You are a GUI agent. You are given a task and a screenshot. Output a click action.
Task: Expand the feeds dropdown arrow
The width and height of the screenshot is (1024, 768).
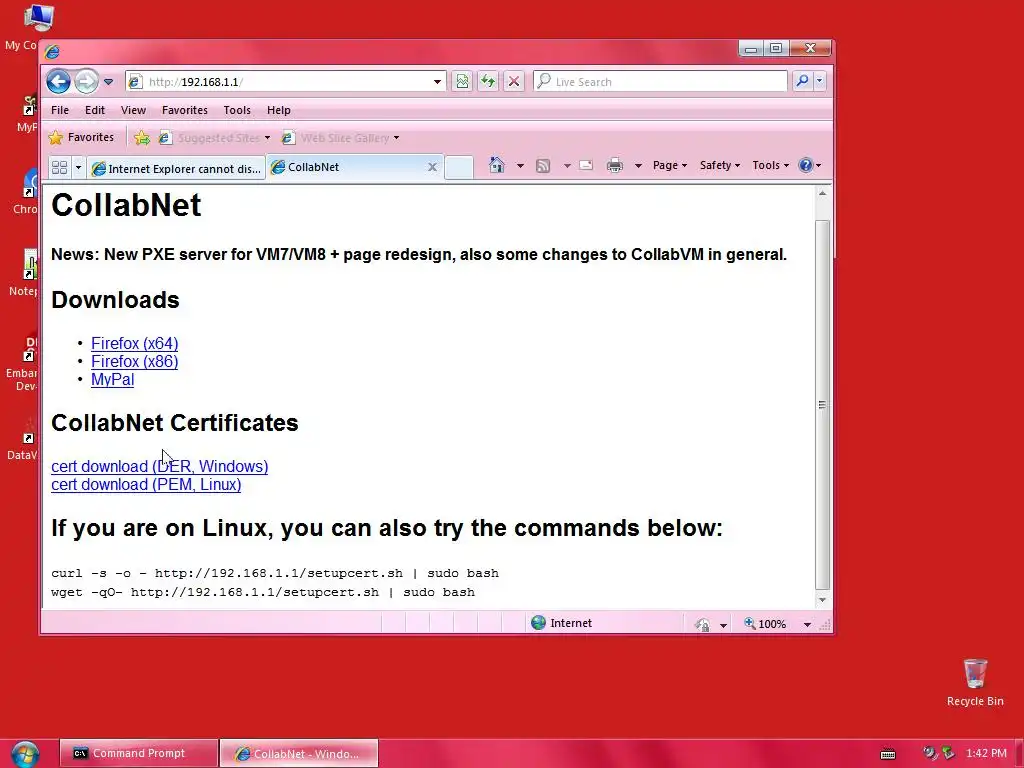(567, 166)
